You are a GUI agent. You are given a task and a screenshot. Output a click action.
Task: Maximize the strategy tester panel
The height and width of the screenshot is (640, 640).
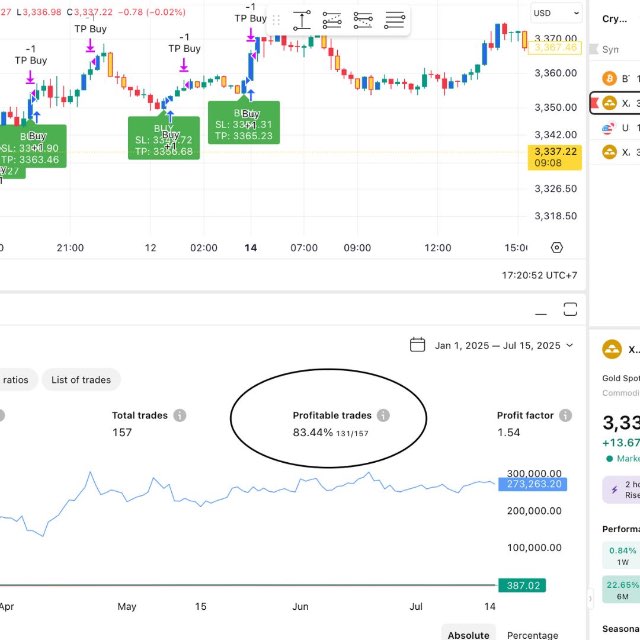pos(570,309)
